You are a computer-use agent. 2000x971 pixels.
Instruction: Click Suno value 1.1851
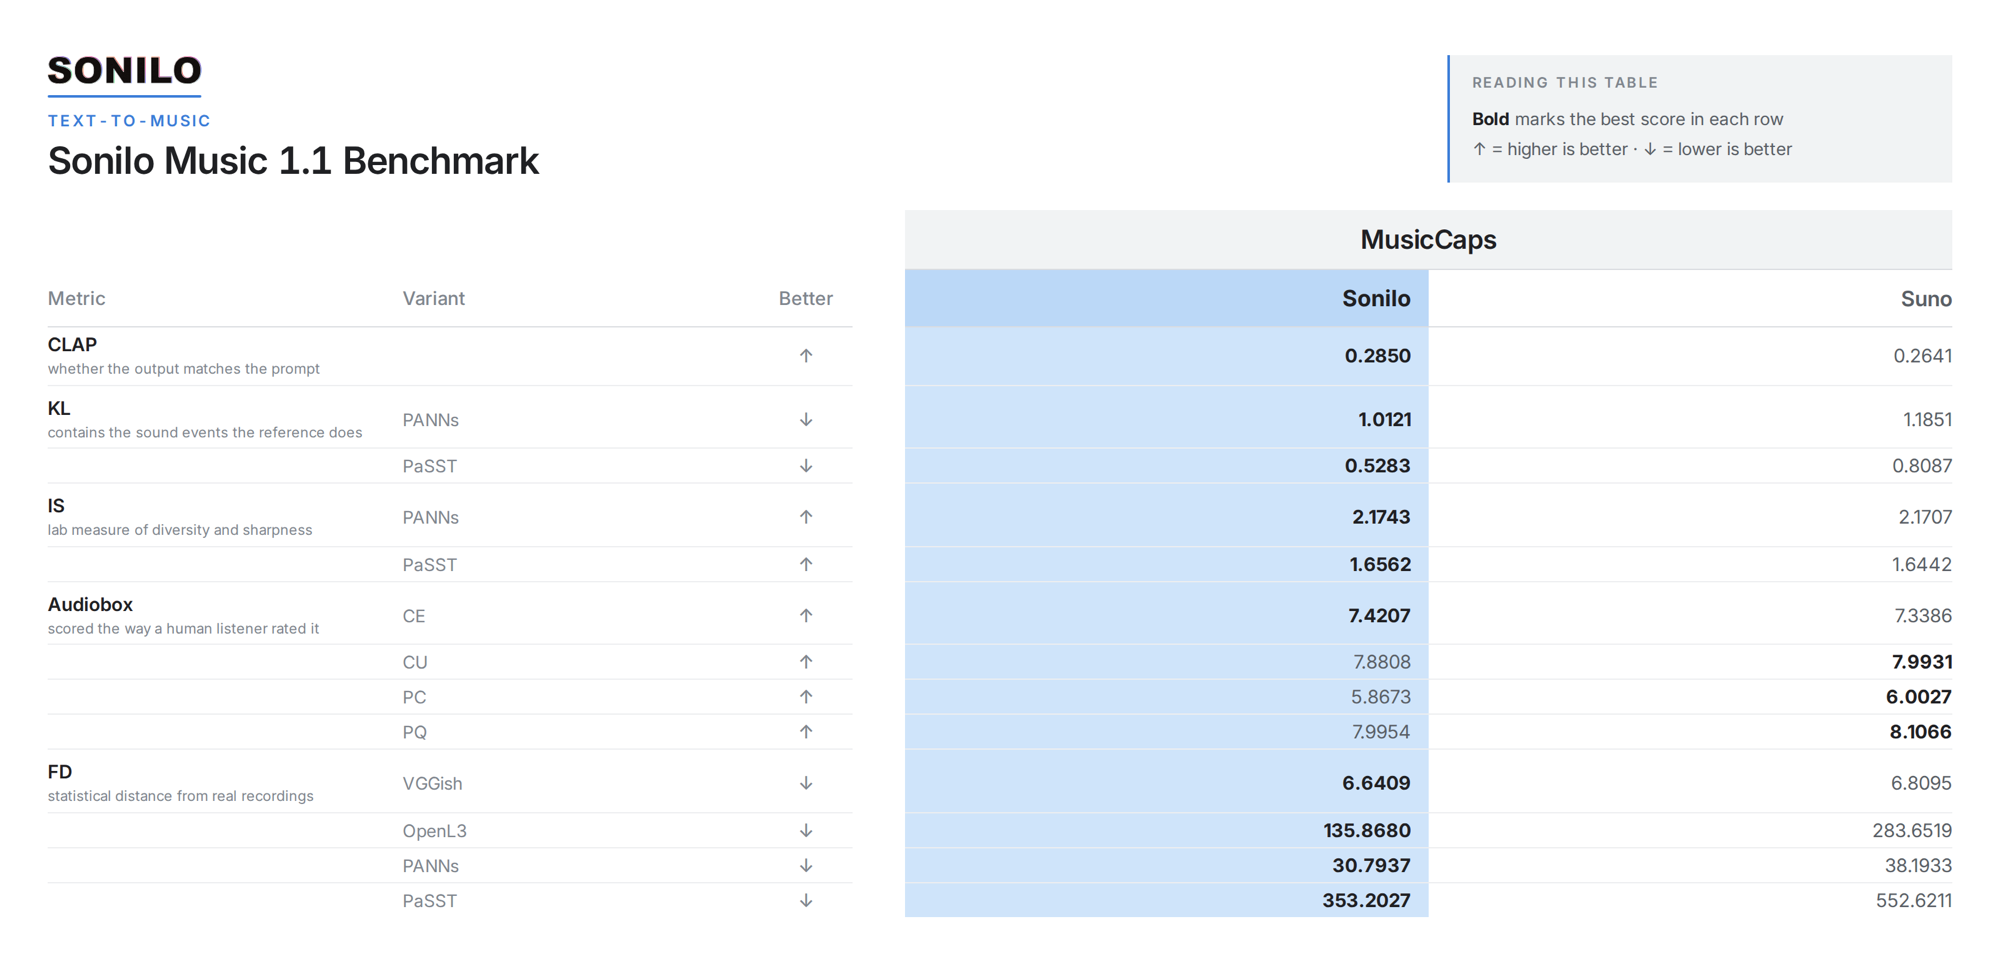click(x=1927, y=420)
